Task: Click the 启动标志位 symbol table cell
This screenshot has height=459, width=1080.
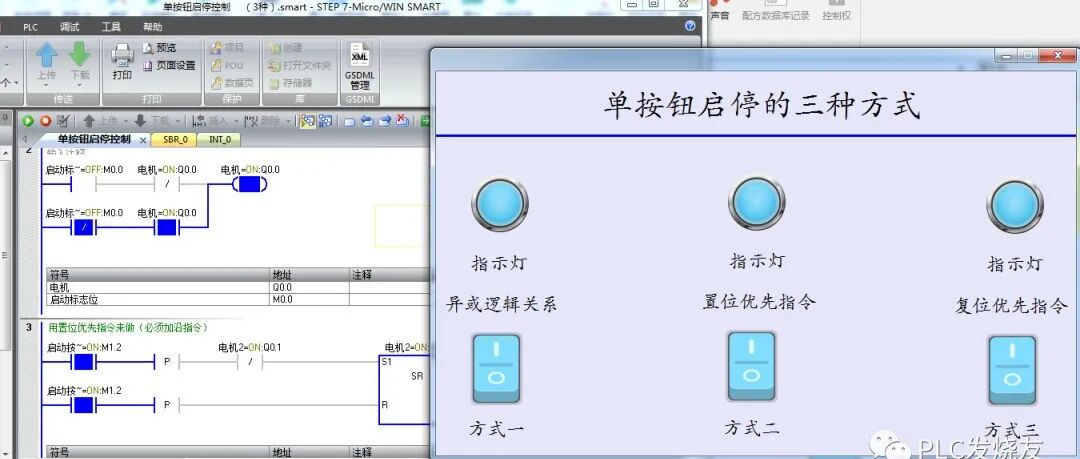Action: pyautogui.click(x=158, y=300)
